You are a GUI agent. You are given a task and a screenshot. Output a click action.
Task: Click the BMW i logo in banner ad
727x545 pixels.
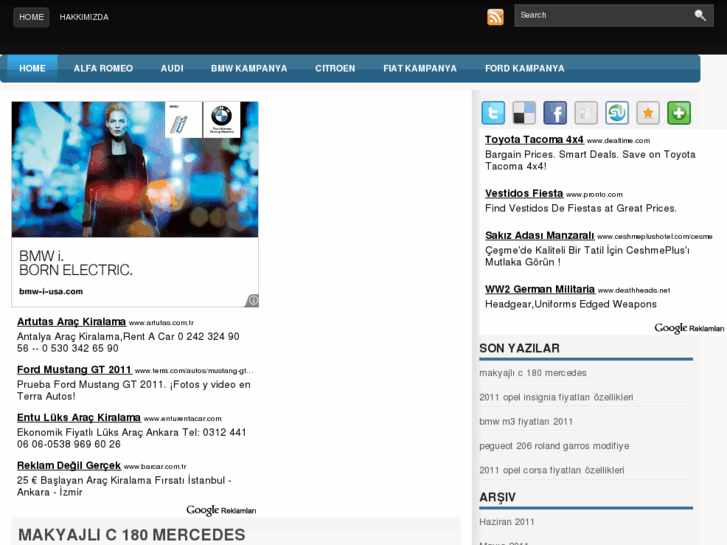(x=183, y=119)
